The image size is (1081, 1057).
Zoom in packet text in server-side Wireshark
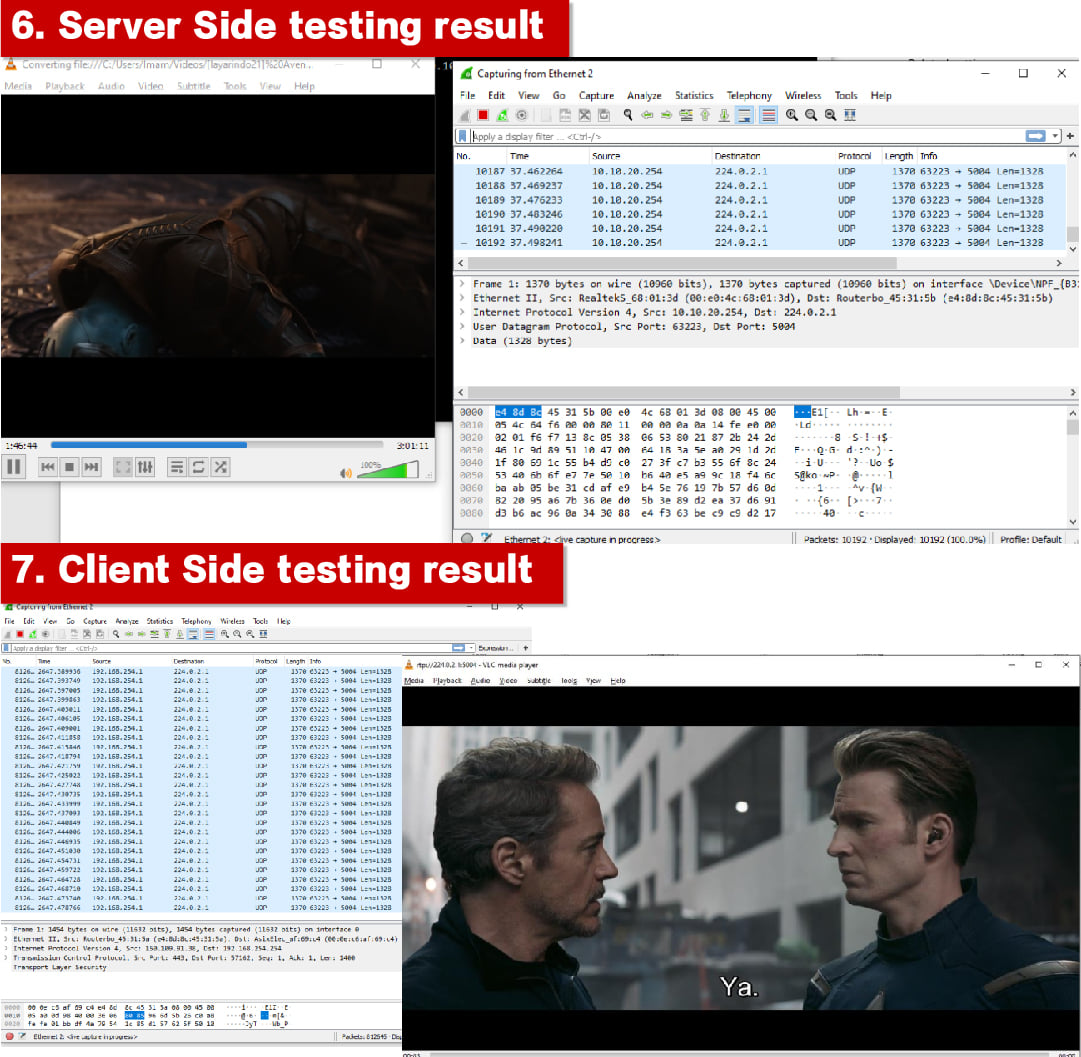(x=791, y=115)
